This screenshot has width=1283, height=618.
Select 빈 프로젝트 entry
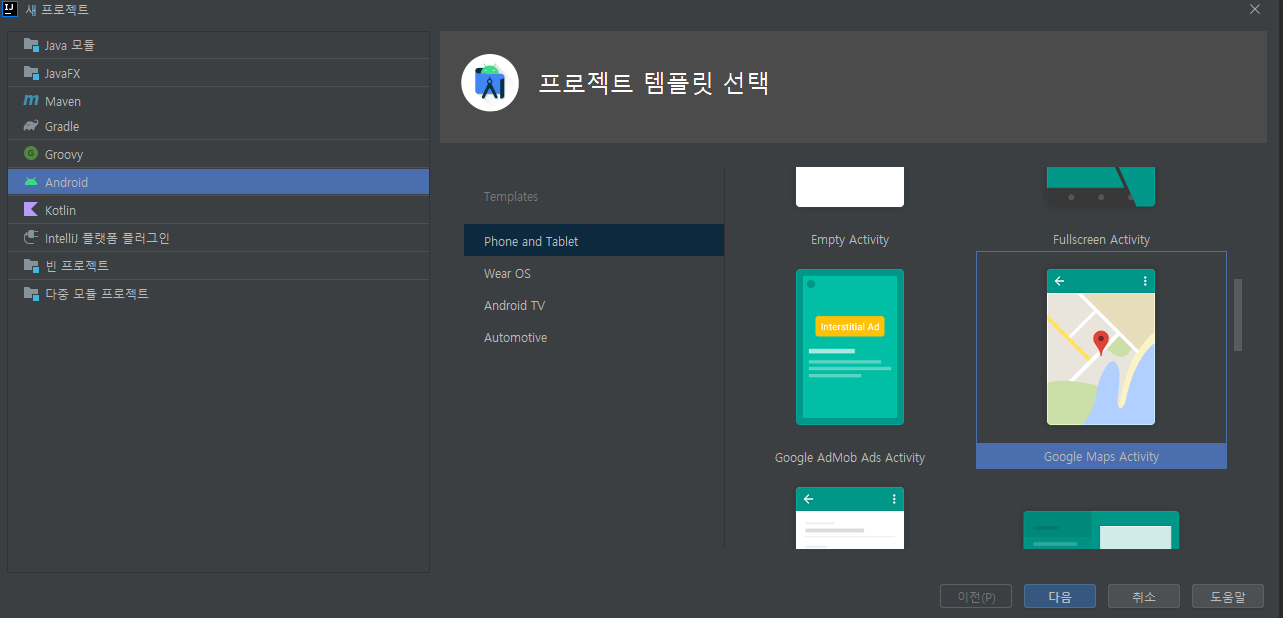pyautogui.click(x=218, y=266)
